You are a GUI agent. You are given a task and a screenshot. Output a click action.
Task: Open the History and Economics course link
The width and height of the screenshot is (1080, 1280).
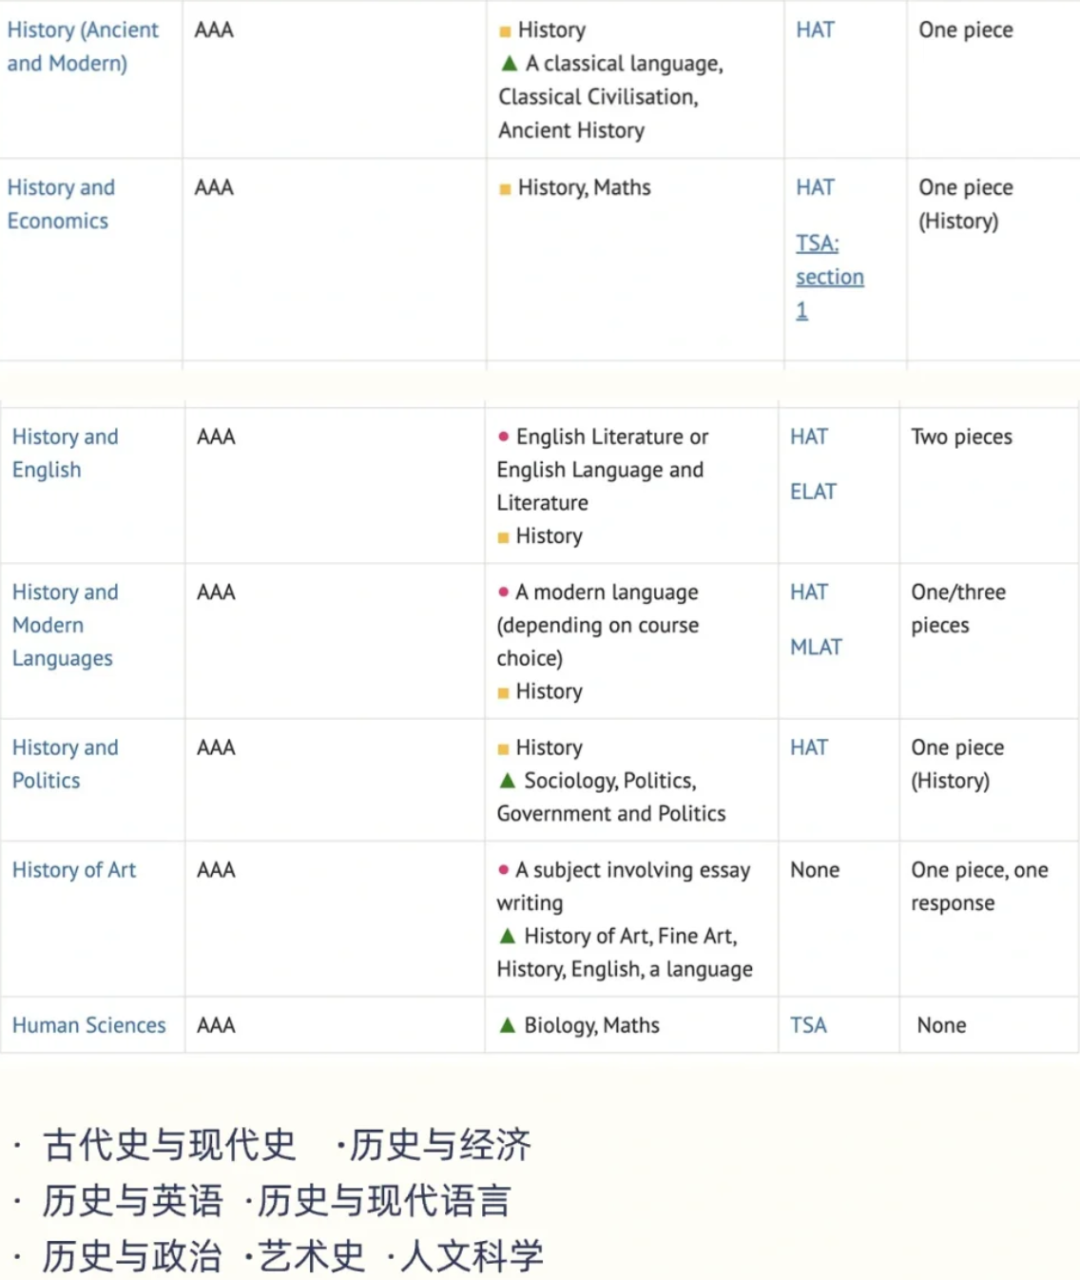(x=61, y=204)
